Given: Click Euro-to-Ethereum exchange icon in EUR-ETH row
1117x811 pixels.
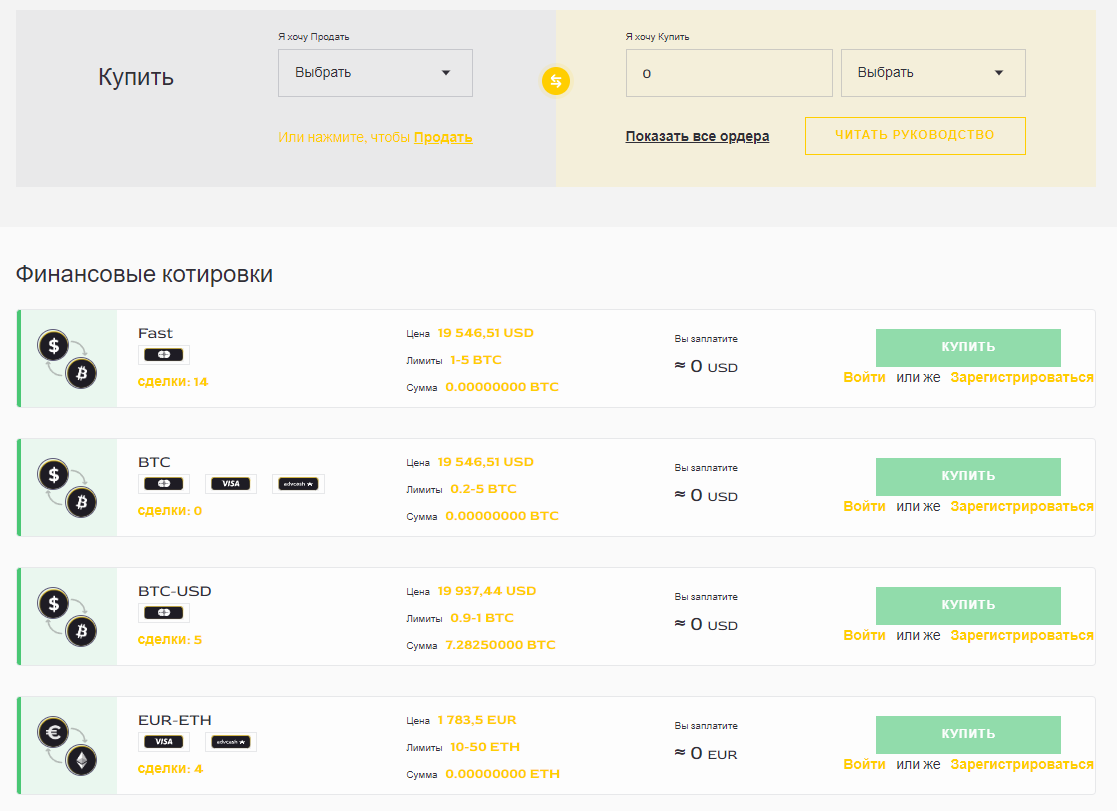Looking at the screenshot, I should 67,746.
